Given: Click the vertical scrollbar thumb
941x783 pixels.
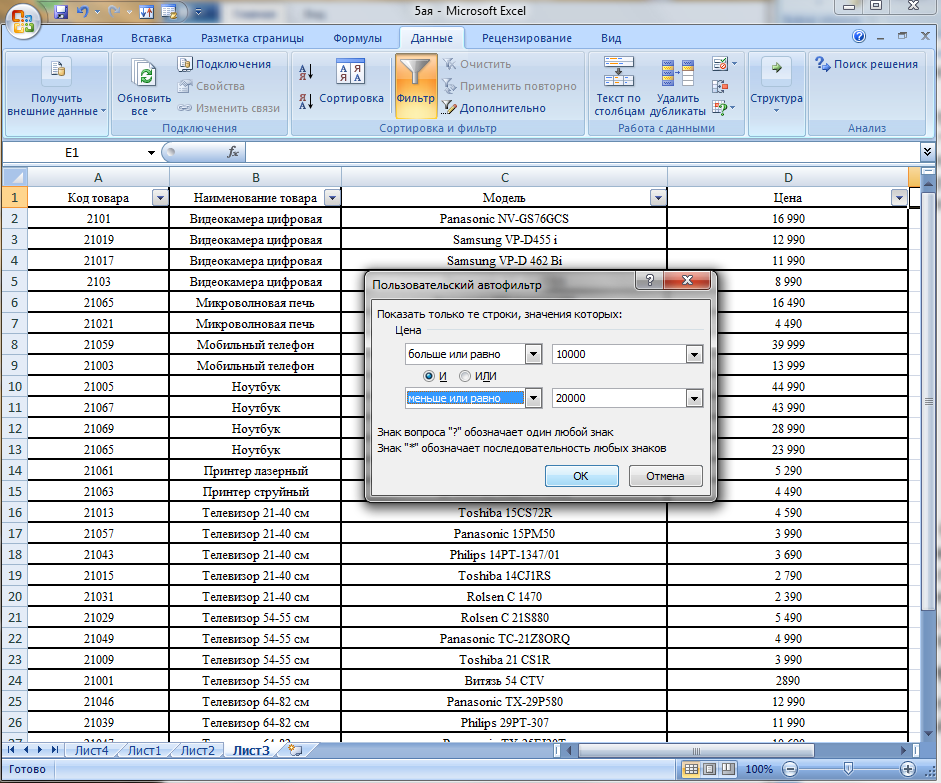Looking at the screenshot, I should 928,401.
